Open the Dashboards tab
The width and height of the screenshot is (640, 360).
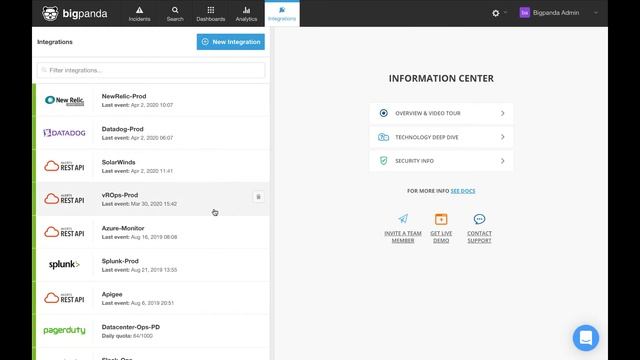[x=211, y=13]
